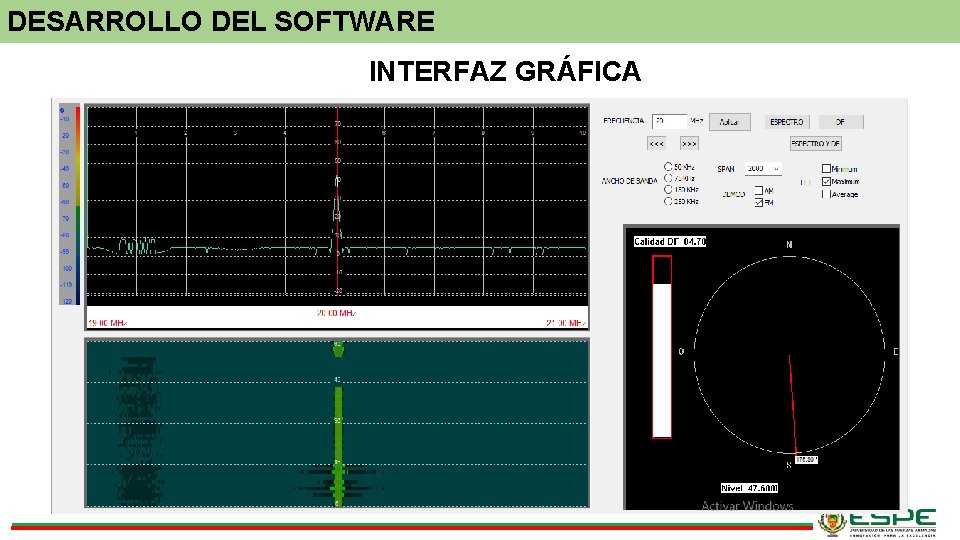
Task: Enable the AM demodulation checkbox
Action: pos(759,190)
